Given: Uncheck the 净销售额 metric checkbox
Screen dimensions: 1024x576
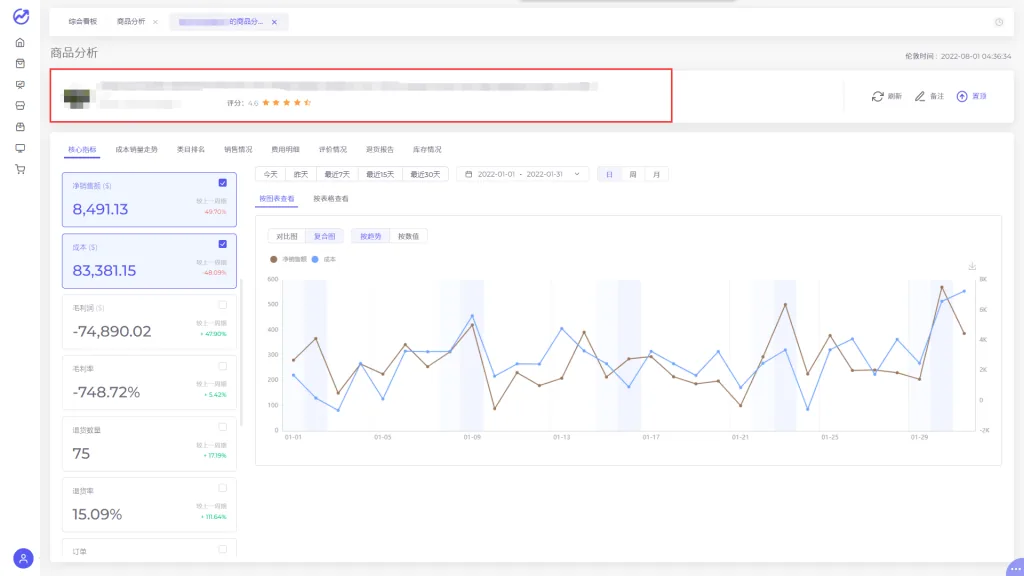Looking at the screenshot, I should 223,183.
